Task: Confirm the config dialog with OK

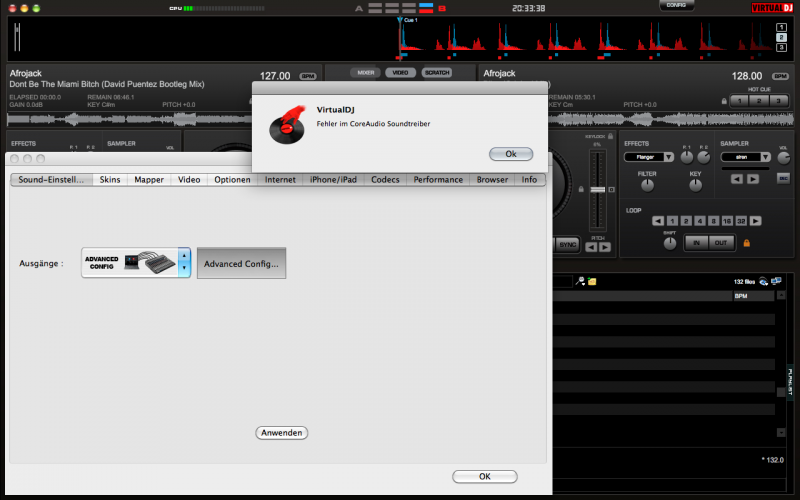Action: pos(485,476)
